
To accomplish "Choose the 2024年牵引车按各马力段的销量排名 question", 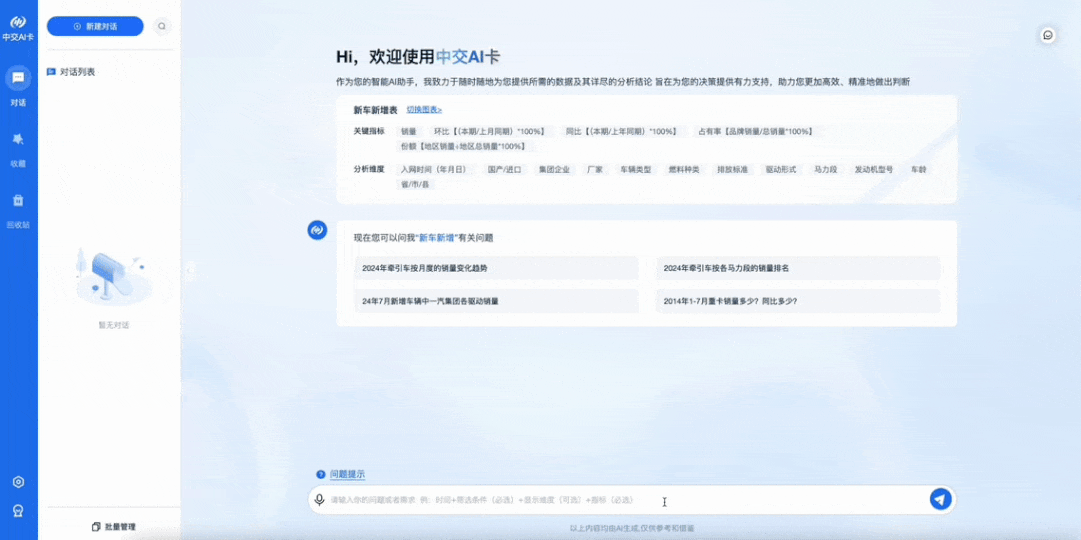I will coord(798,268).
